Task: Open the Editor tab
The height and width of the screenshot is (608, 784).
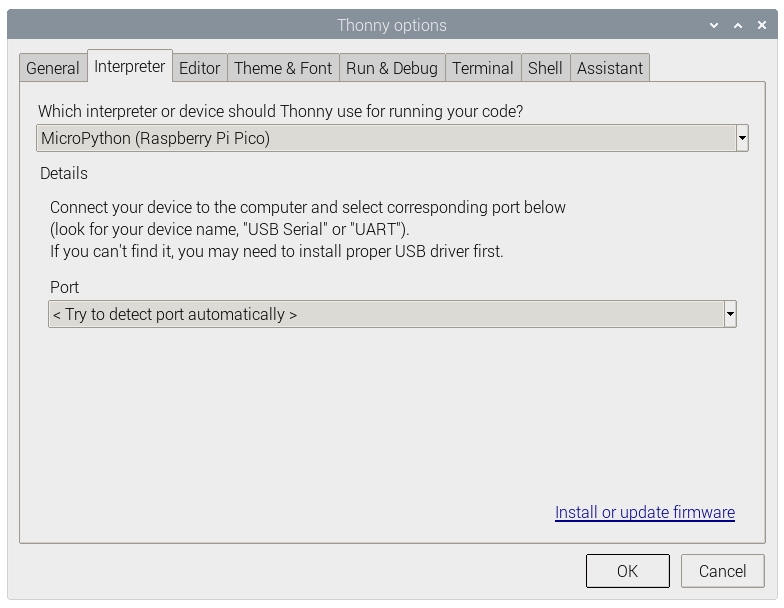Action: pos(199,68)
